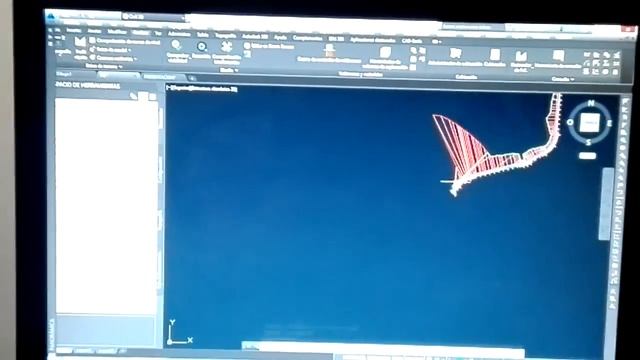Click the plus new drawing tab button
640x360 pixels.
click(x=192, y=78)
